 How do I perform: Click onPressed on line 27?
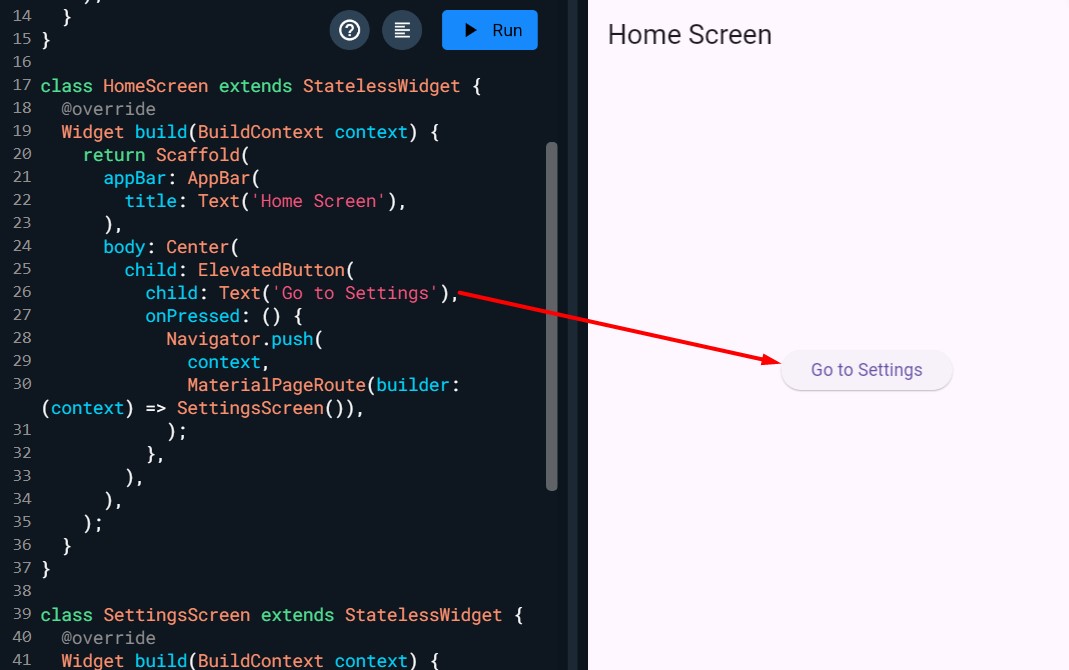coord(192,316)
